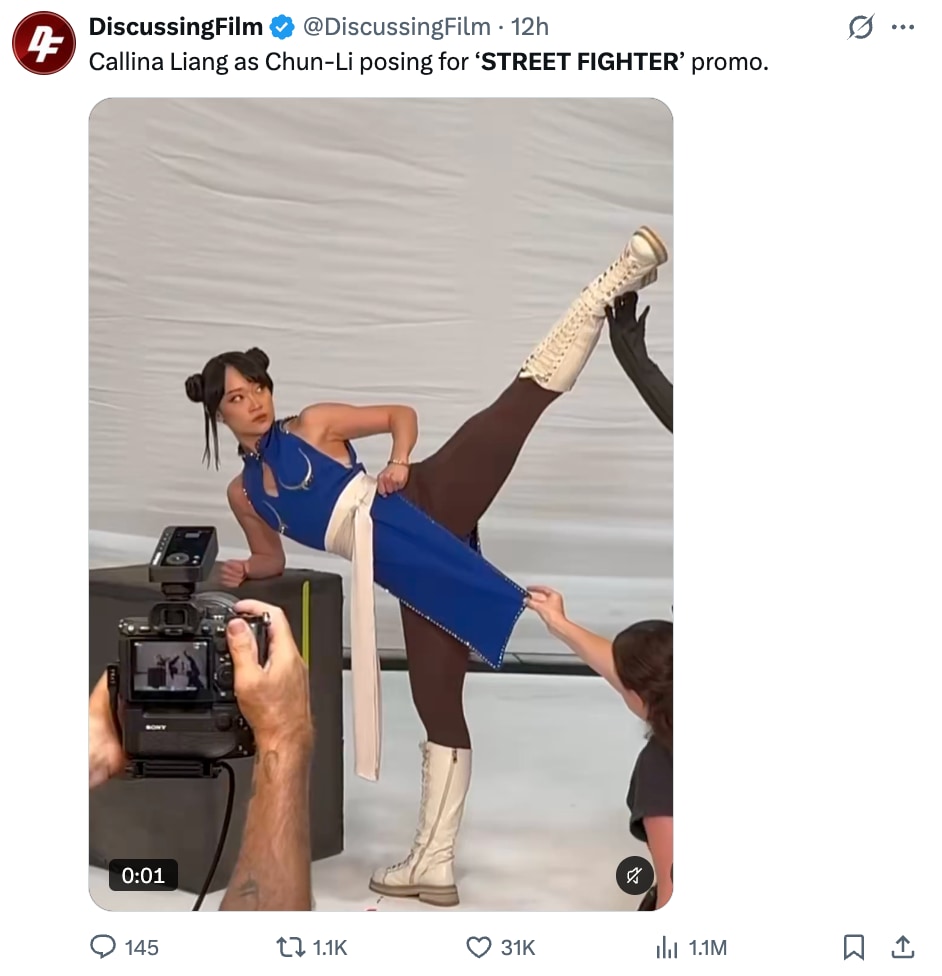Unmute the video with speaker icon

634,876
